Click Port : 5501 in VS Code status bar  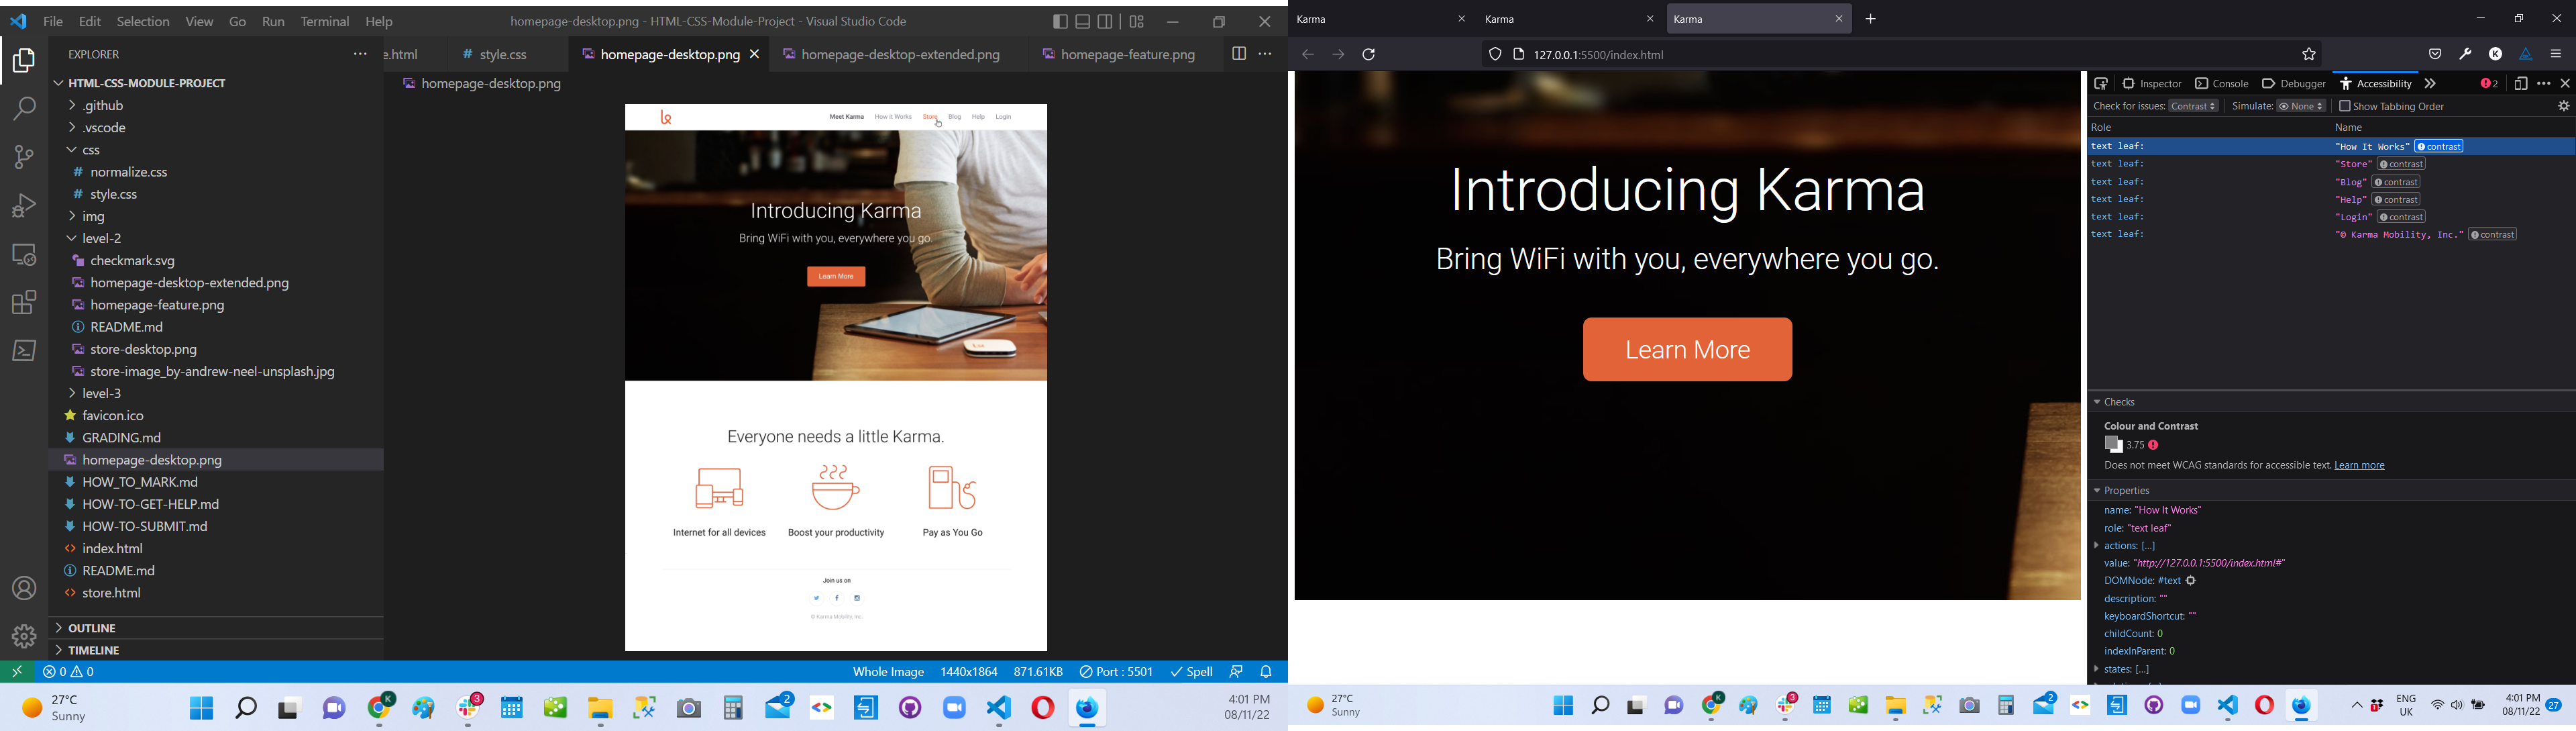coord(1116,672)
